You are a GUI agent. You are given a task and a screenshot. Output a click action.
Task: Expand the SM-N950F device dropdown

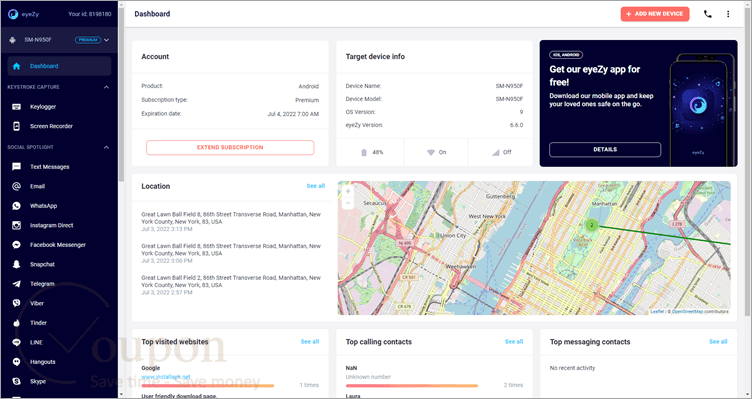click(x=106, y=40)
